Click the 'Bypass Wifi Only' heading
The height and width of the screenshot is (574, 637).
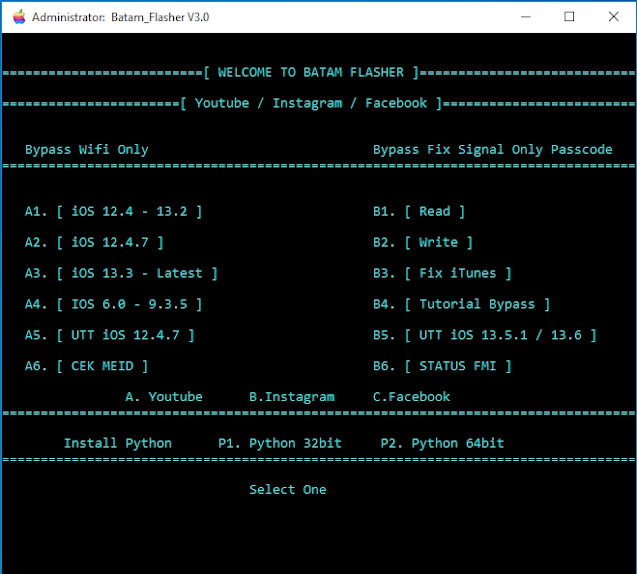point(87,149)
